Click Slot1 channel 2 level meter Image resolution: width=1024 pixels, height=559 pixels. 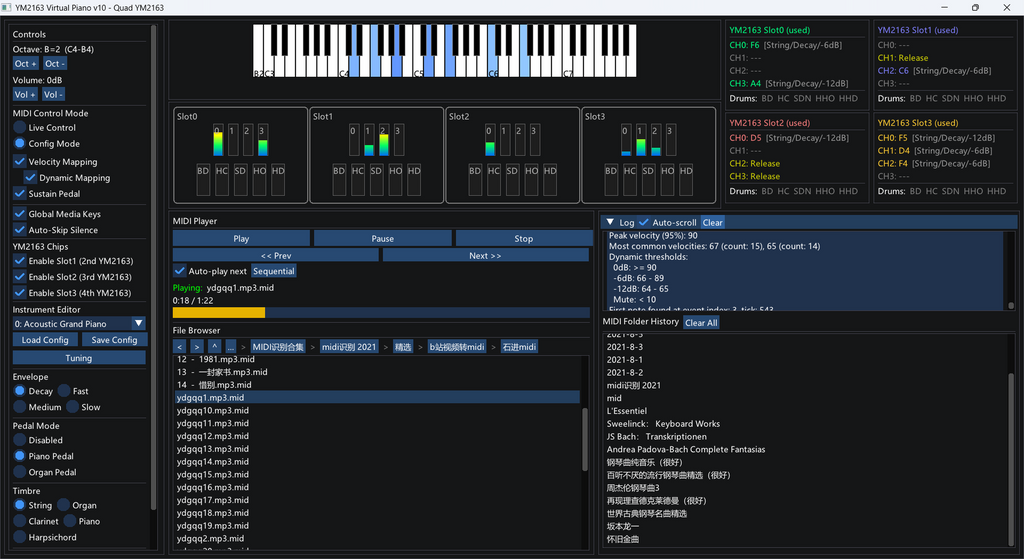click(384, 140)
